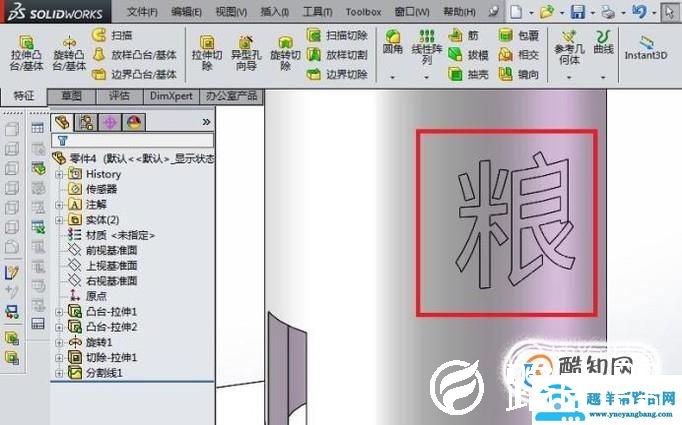Viewport: 682px width, 425px height.
Task: Open the 帮助(H) menu
Action: [459, 12]
